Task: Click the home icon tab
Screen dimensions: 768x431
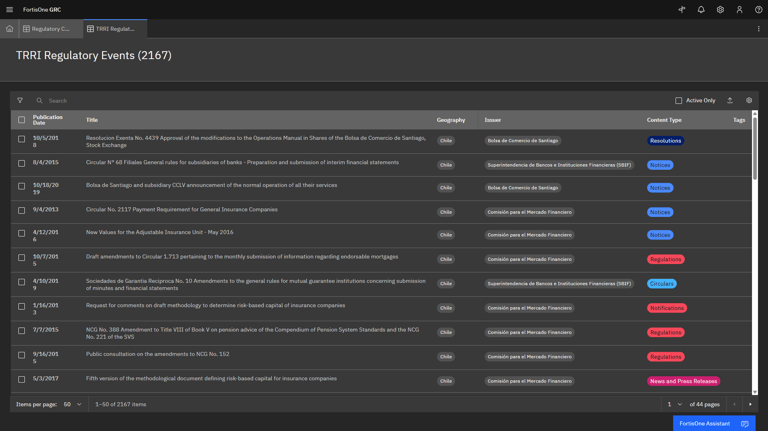Action: point(10,29)
